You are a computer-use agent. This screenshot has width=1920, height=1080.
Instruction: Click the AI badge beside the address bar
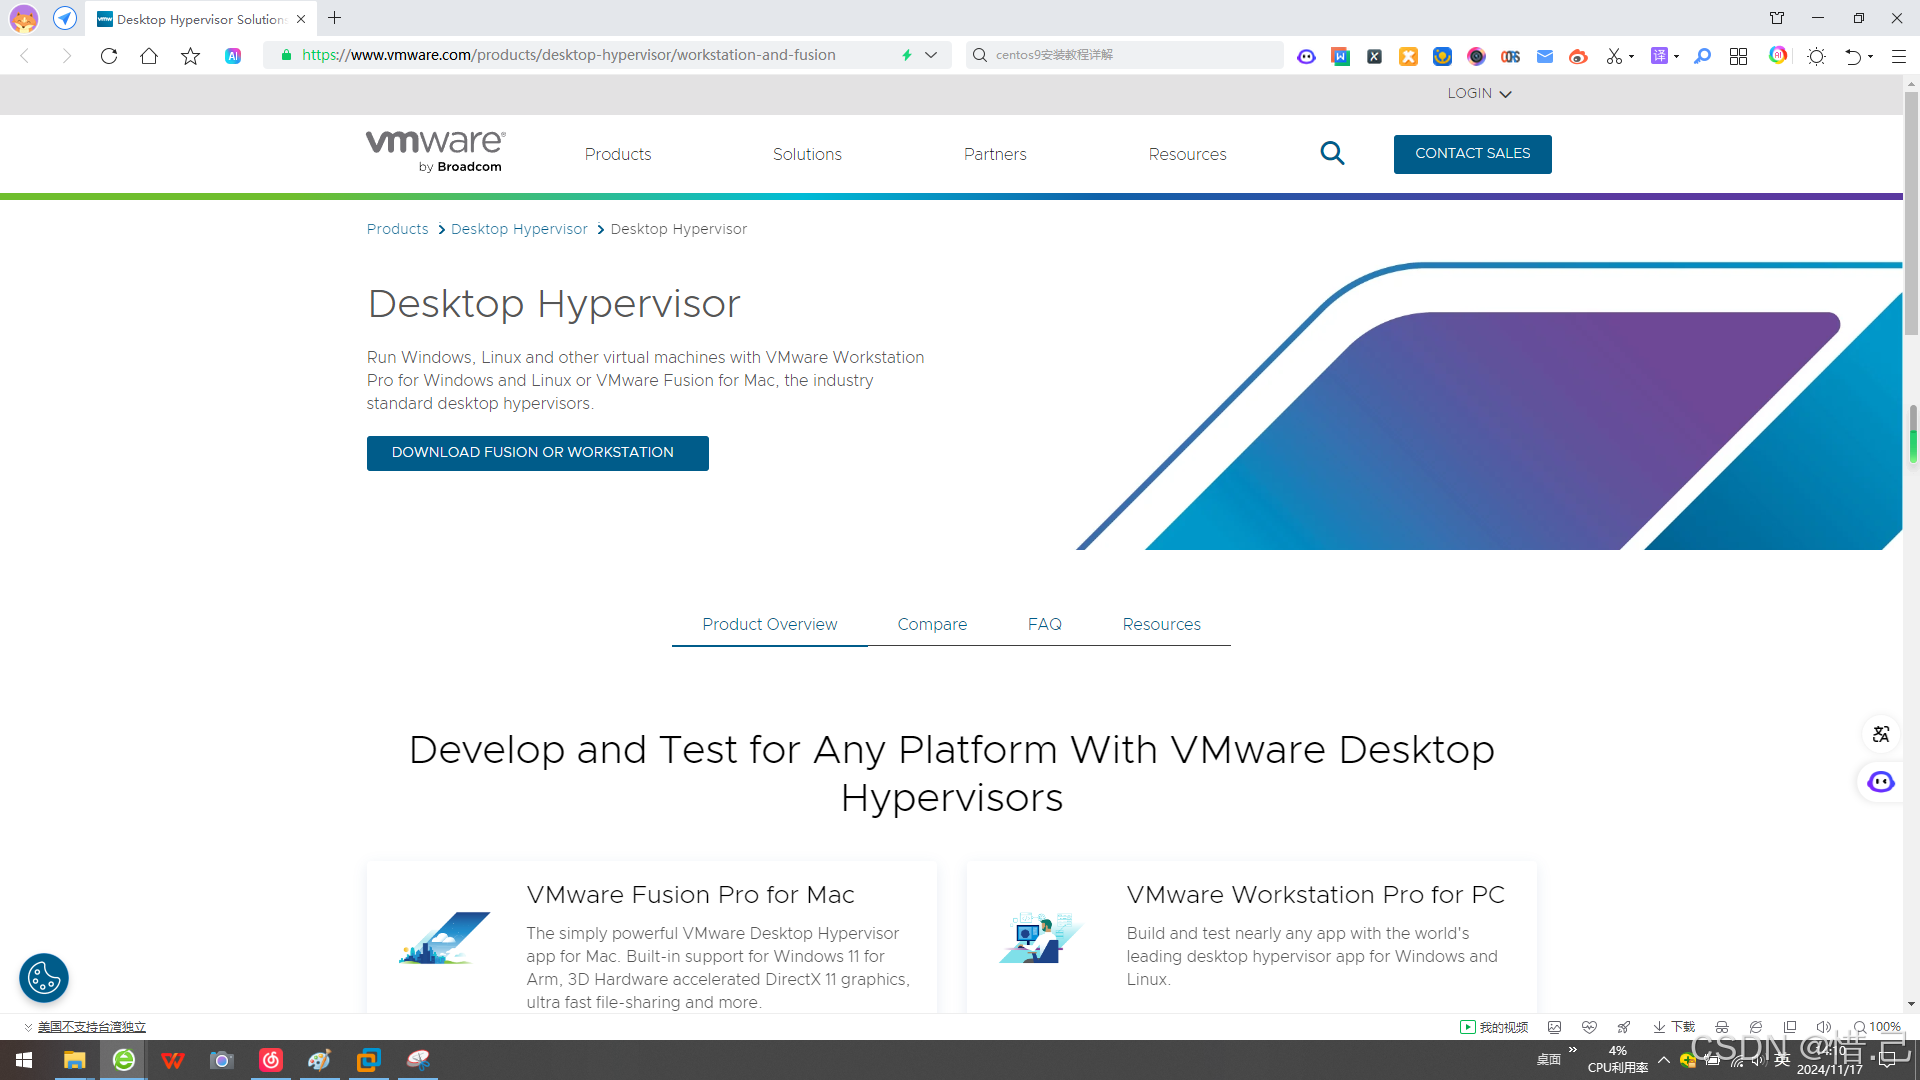pyautogui.click(x=233, y=56)
